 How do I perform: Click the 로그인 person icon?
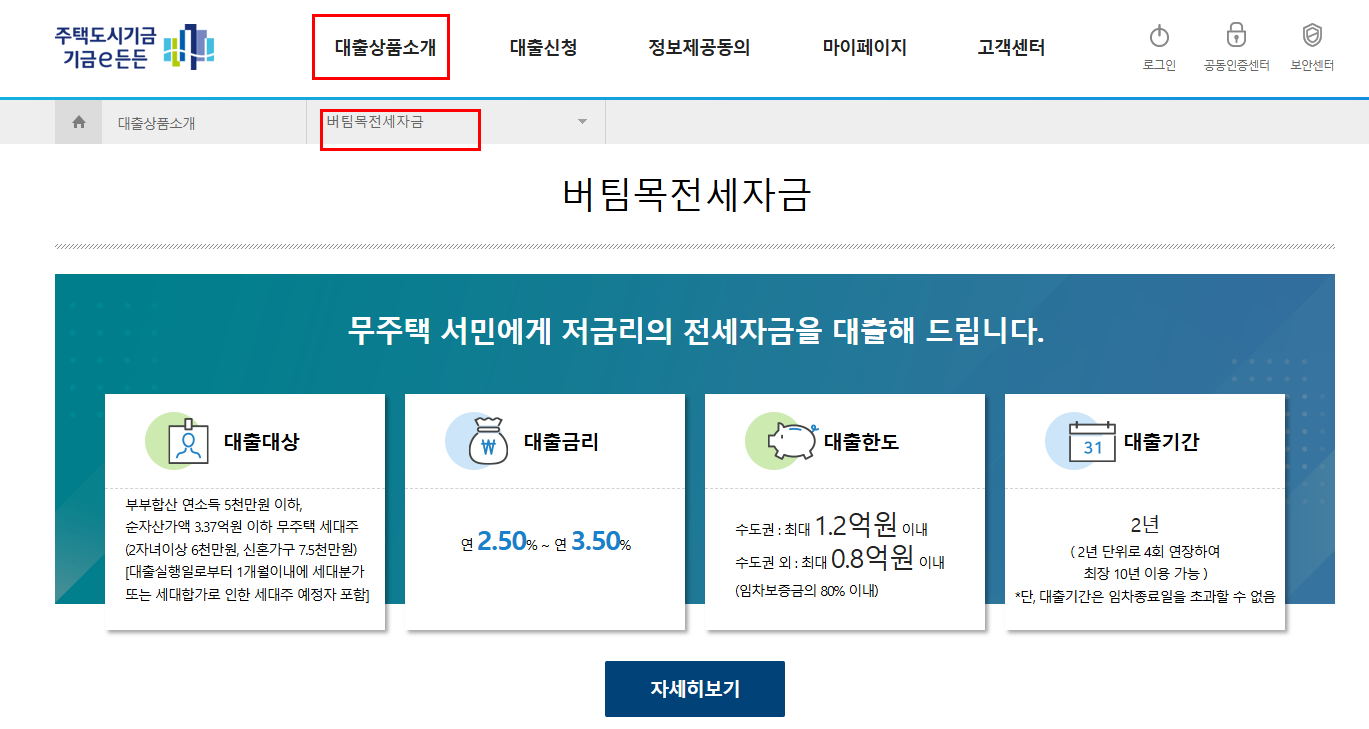(x=1157, y=35)
